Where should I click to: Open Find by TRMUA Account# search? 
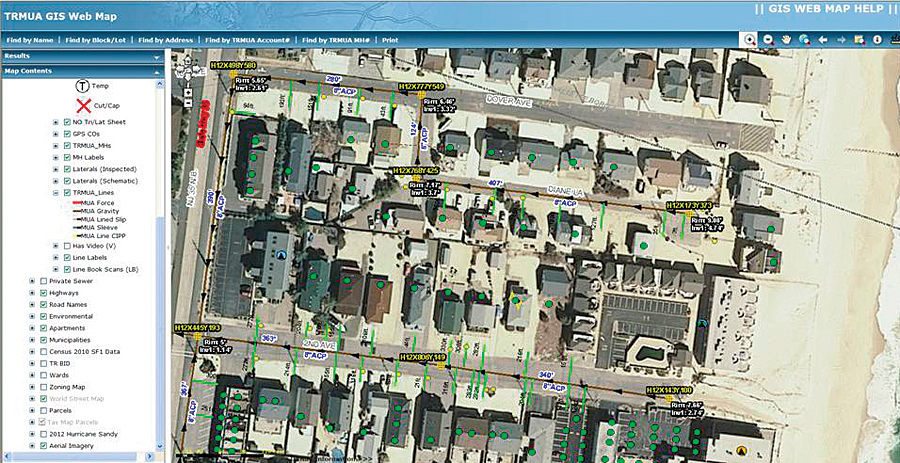(x=247, y=40)
